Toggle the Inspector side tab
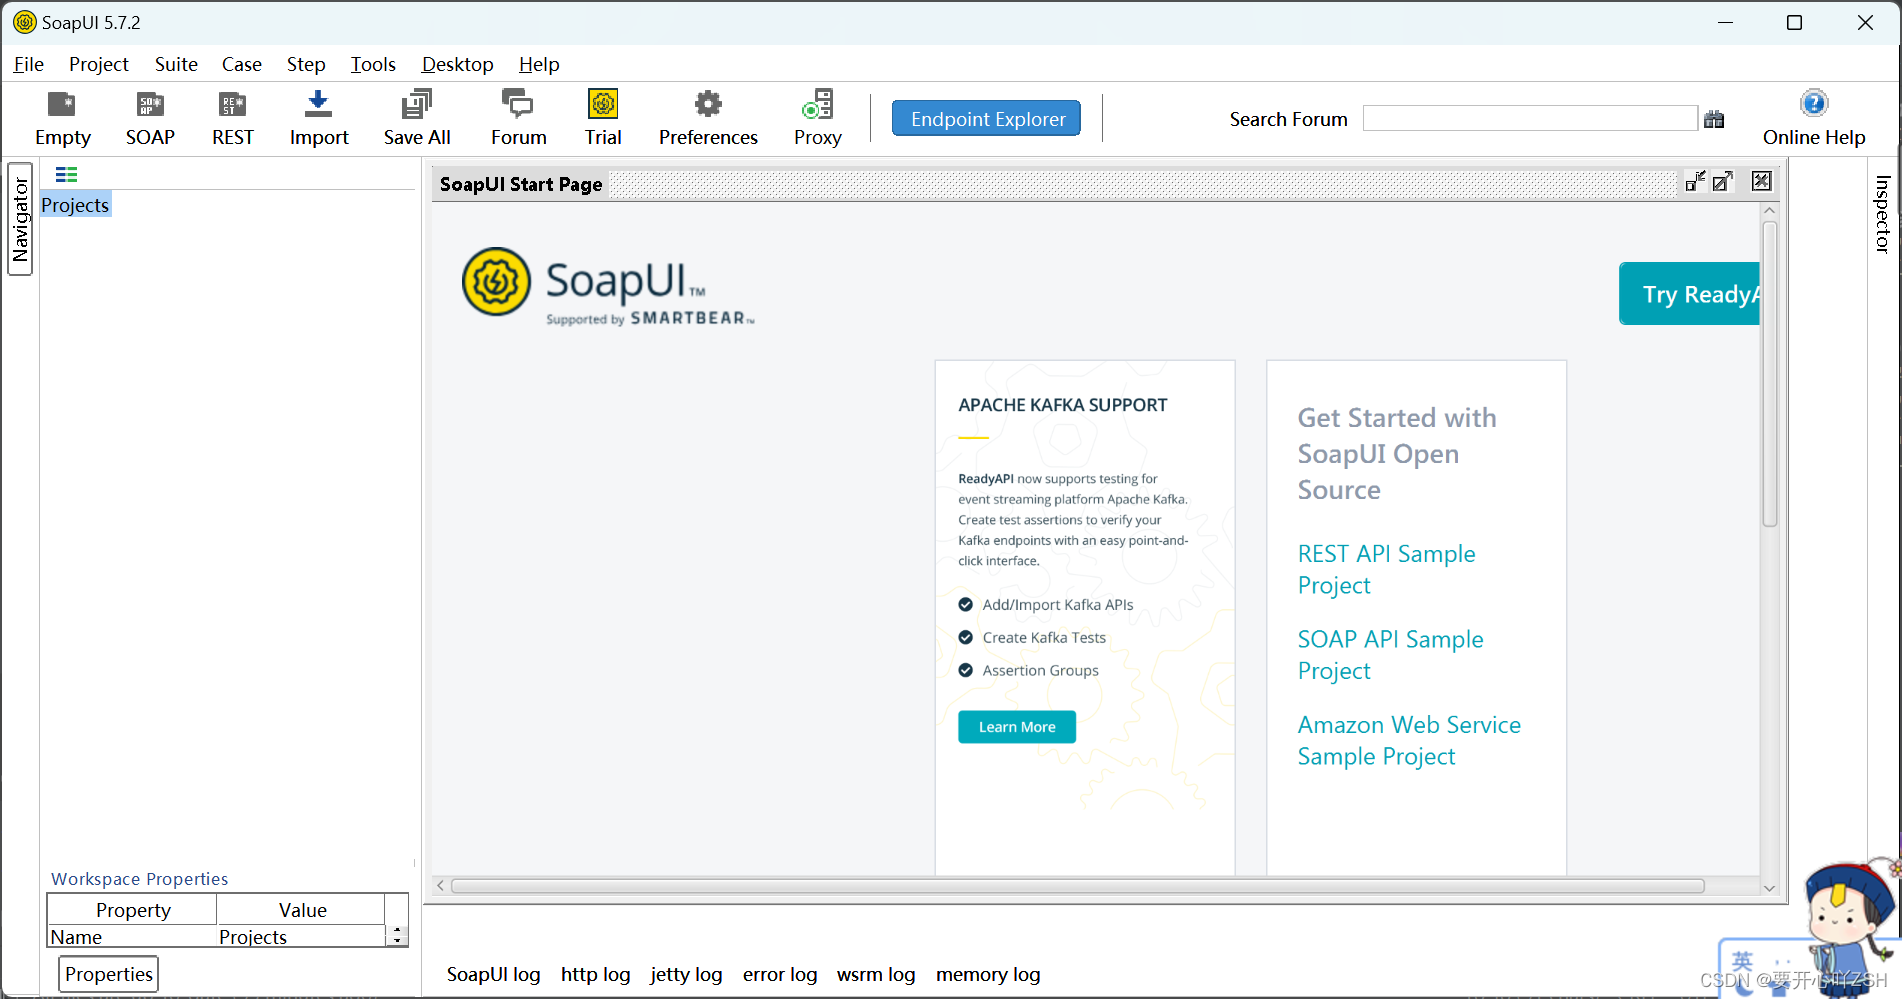1902x999 pixels. pos(1882,214)
